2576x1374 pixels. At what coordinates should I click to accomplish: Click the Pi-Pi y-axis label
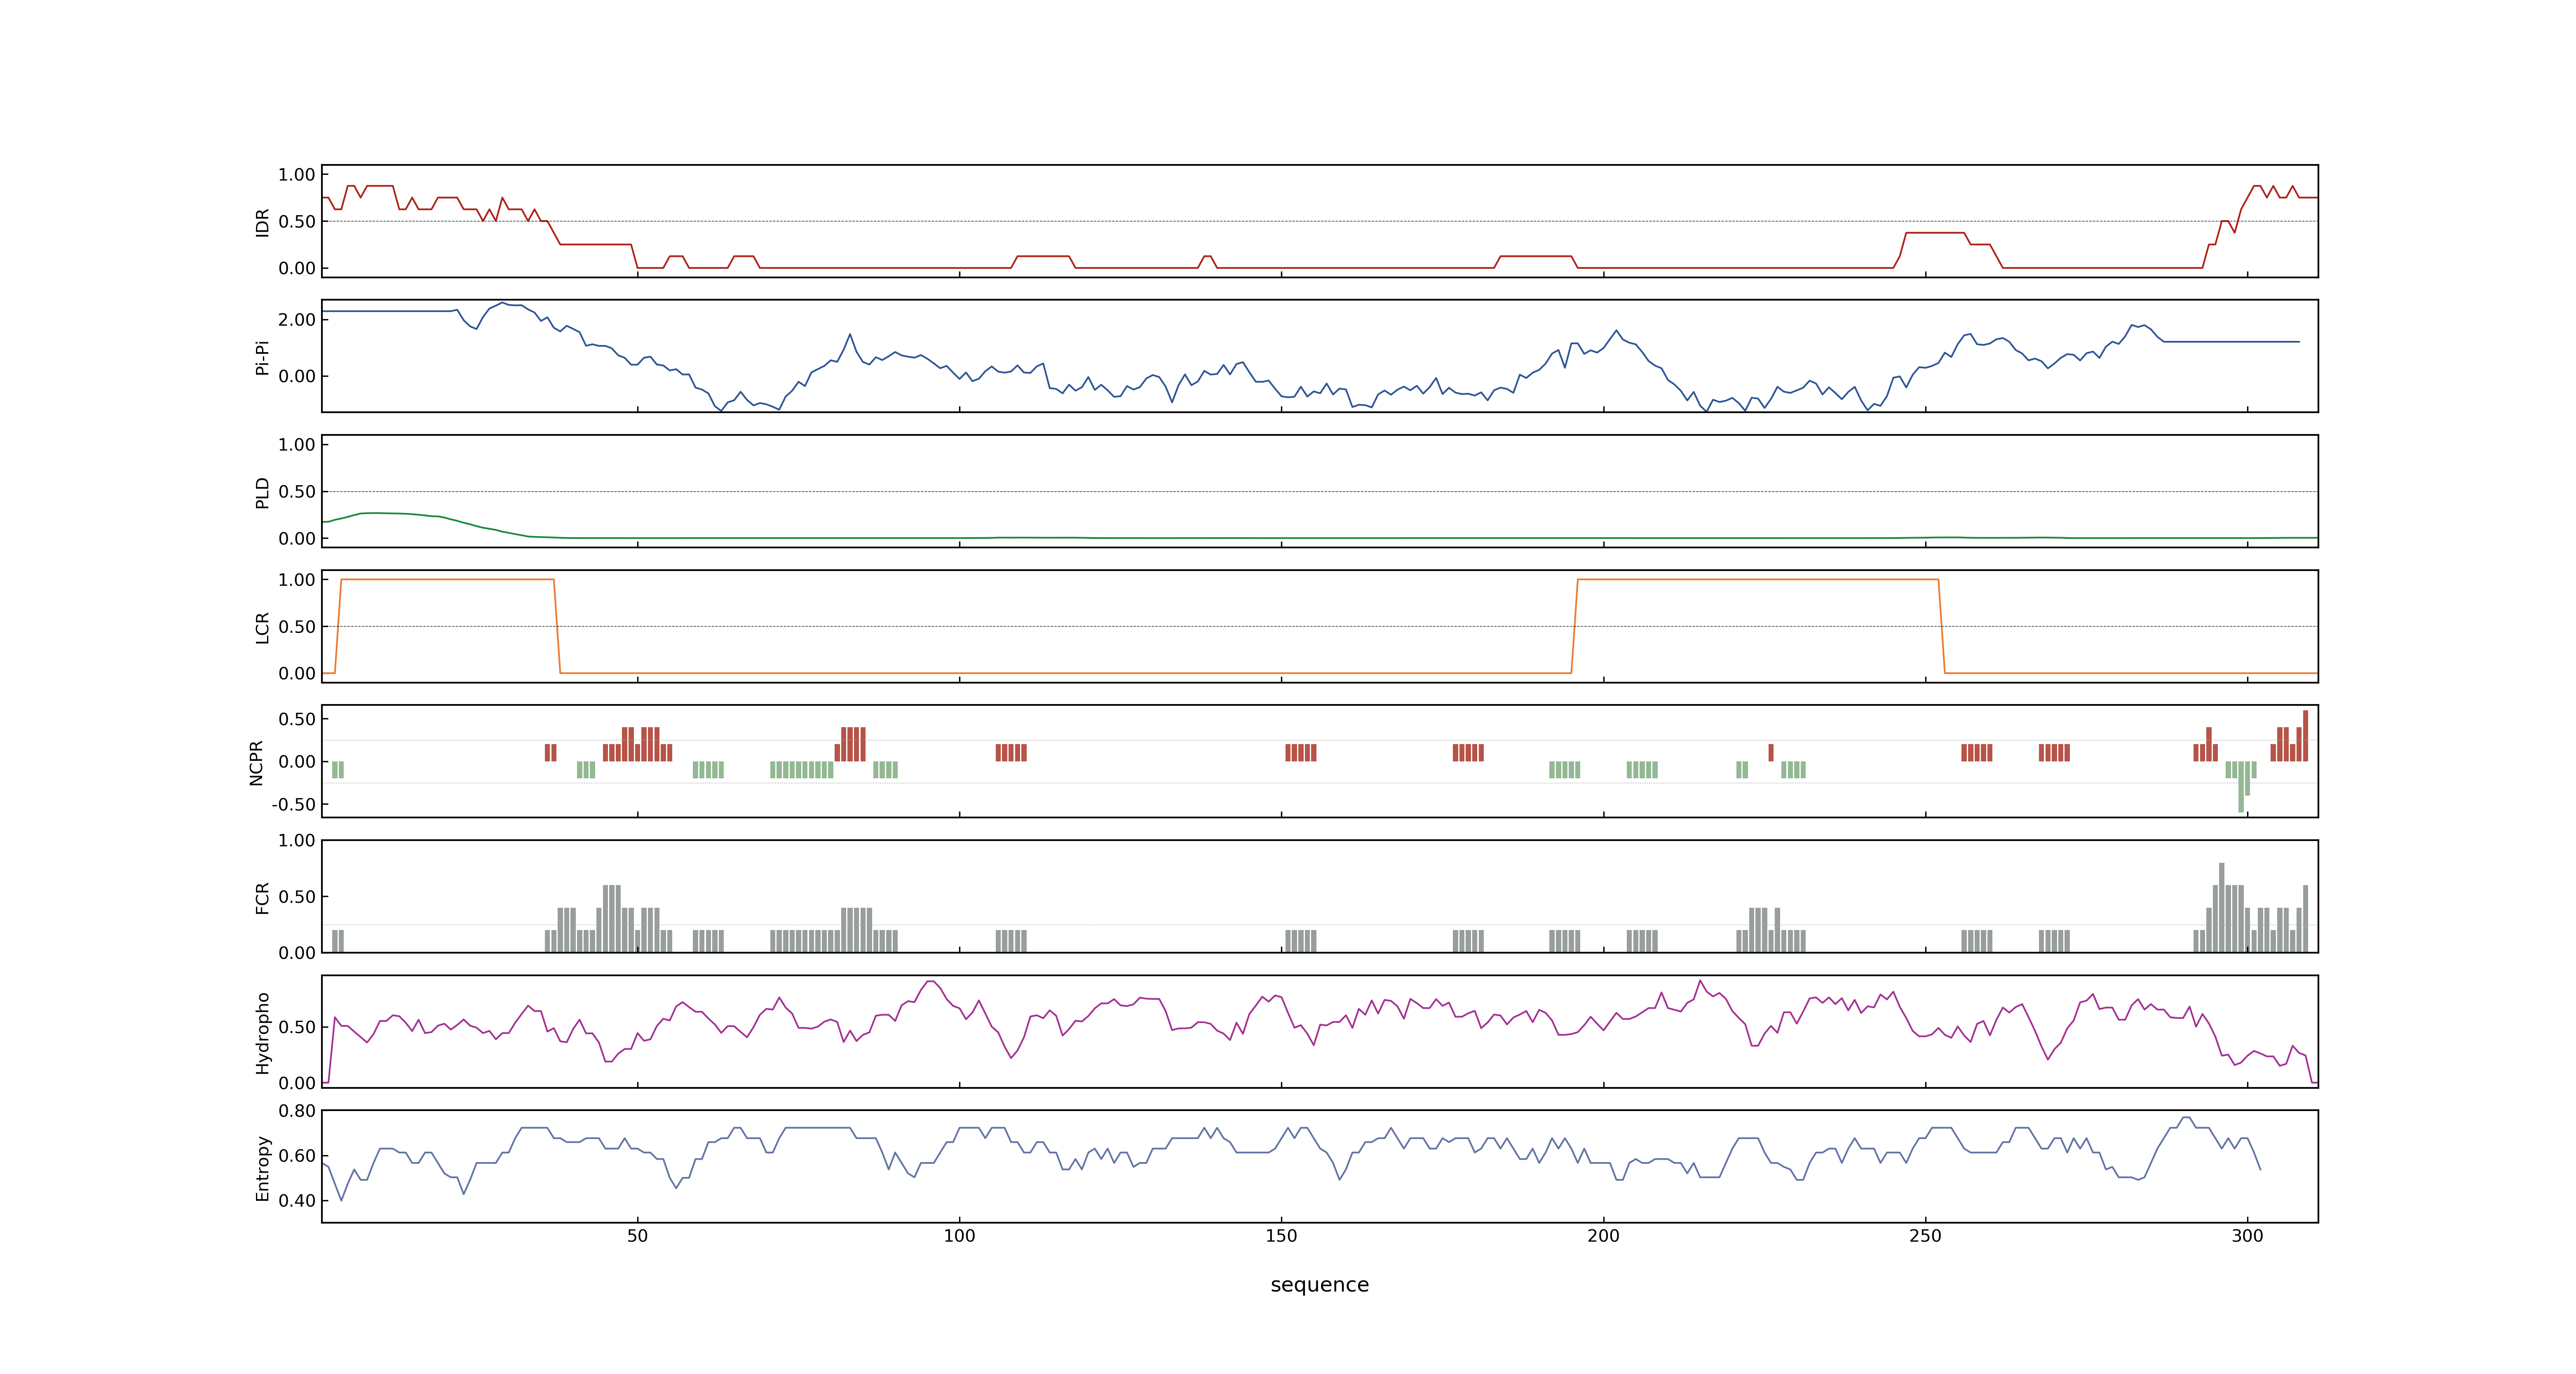coord(262,357)
